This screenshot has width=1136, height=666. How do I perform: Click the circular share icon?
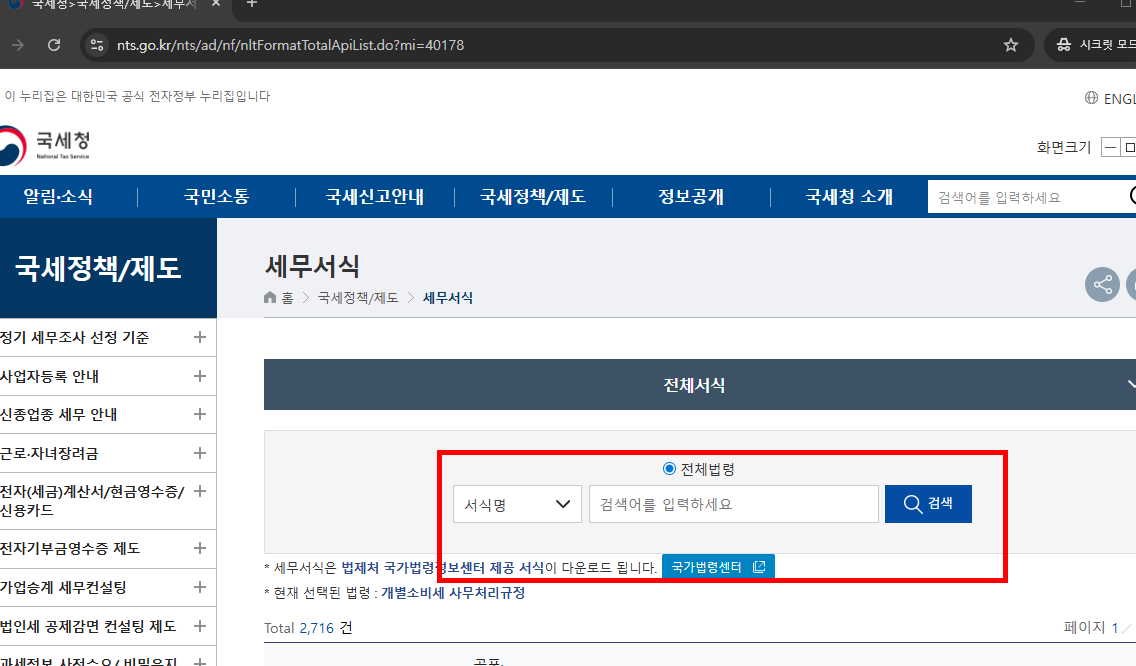point(1102,284)
